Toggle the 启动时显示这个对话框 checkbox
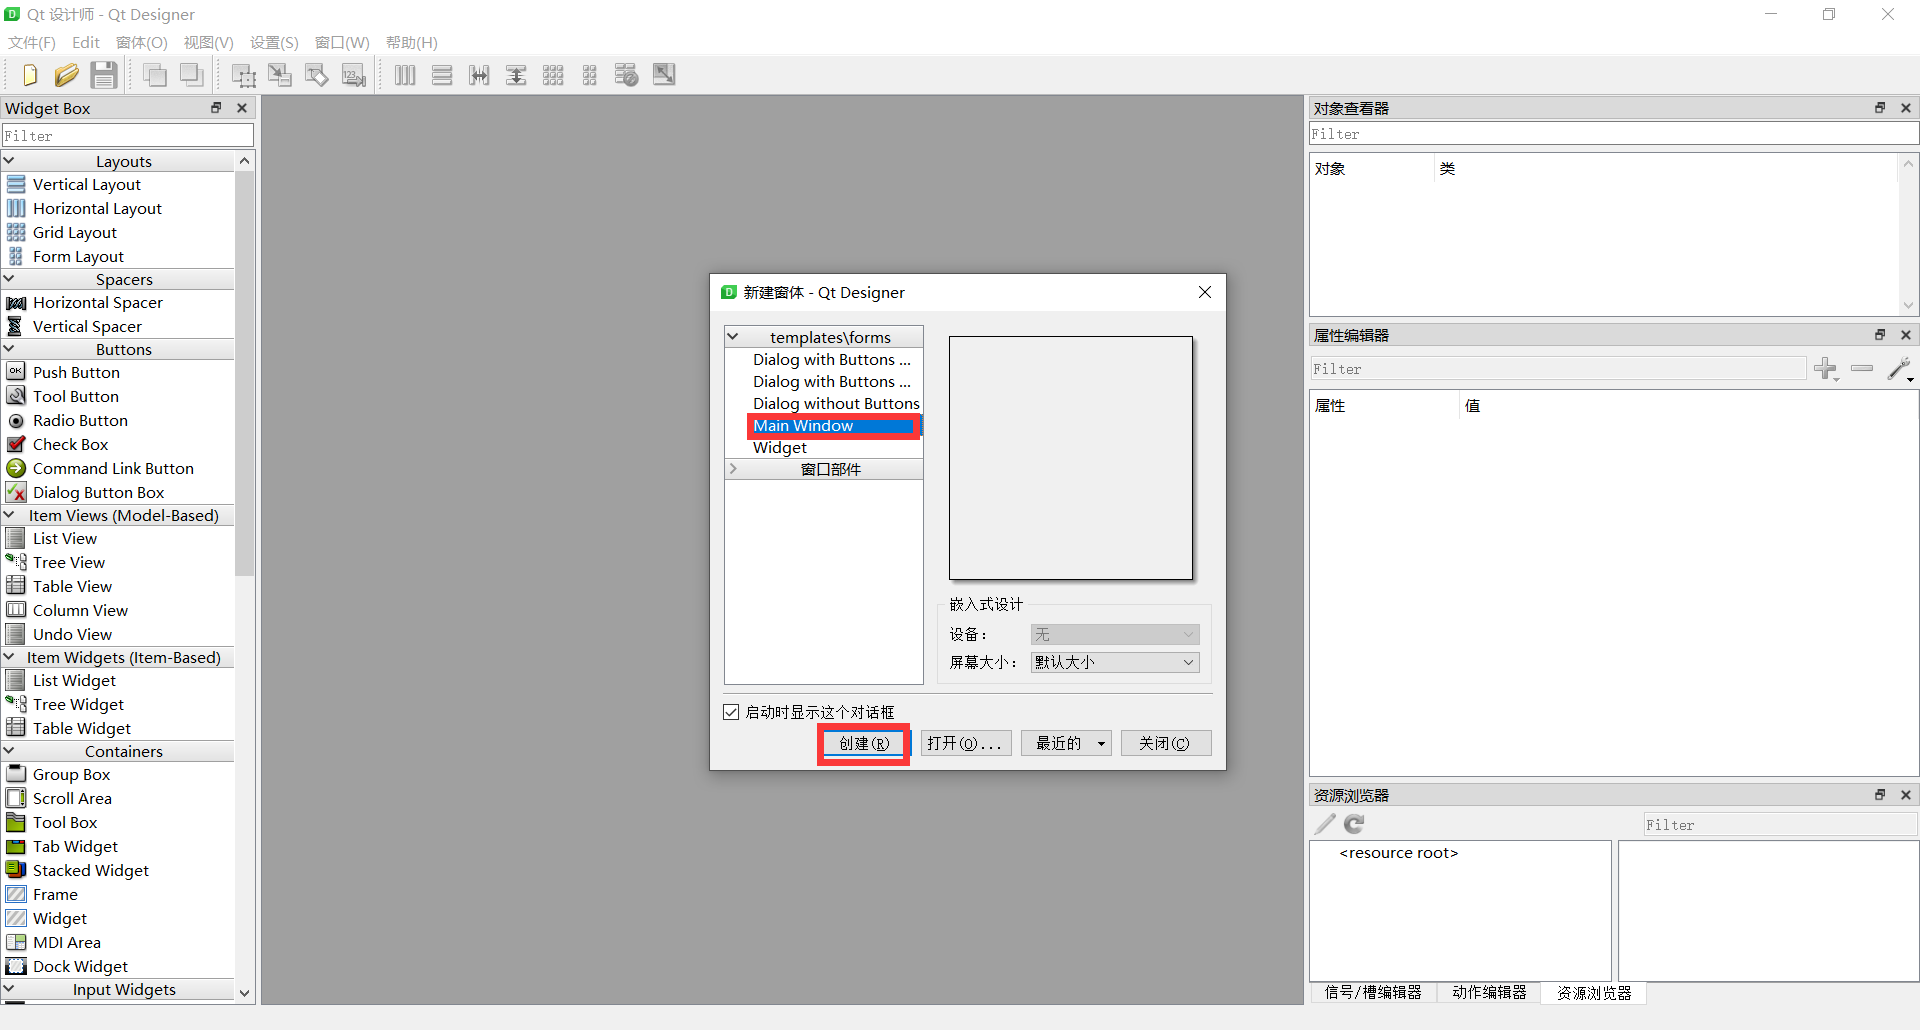Viewport: 1920px width, 1030px height. 731,712
